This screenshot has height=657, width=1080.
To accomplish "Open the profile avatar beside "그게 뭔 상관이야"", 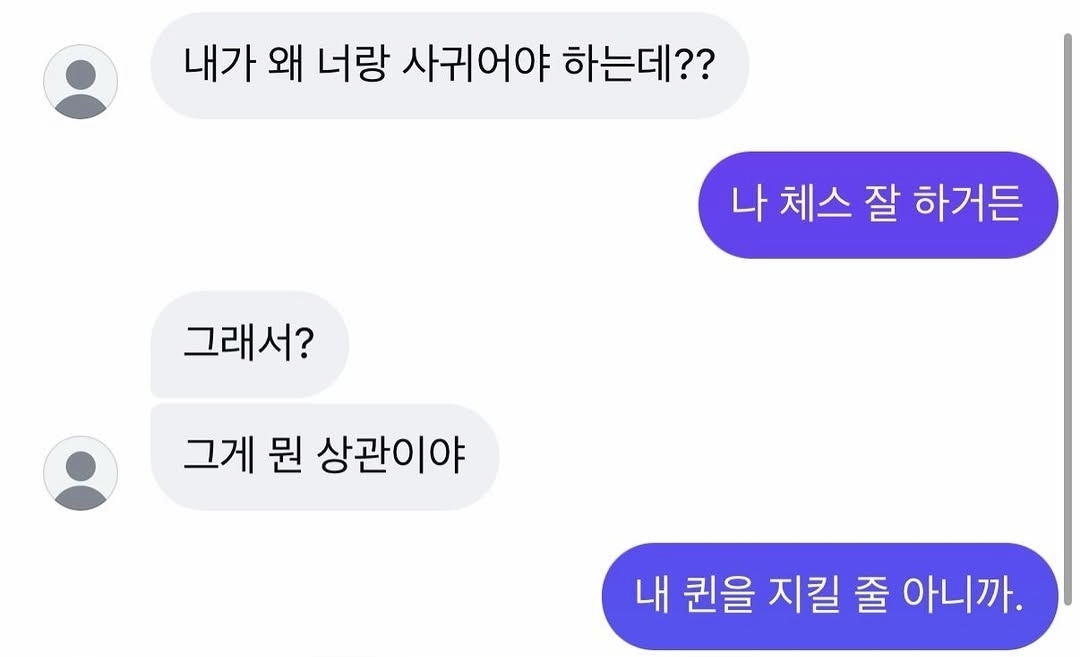I will (81, 473).
